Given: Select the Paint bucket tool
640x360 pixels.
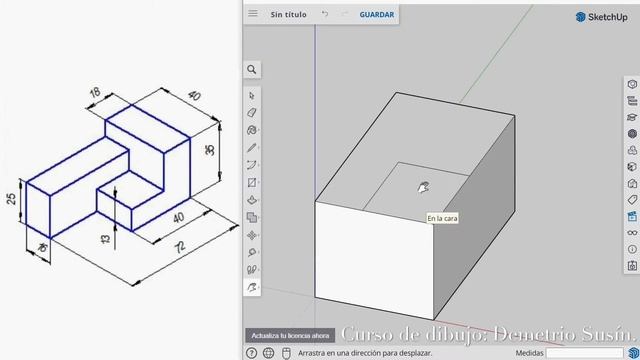Looking at the screenshot, I should click(x=252, y=130).
